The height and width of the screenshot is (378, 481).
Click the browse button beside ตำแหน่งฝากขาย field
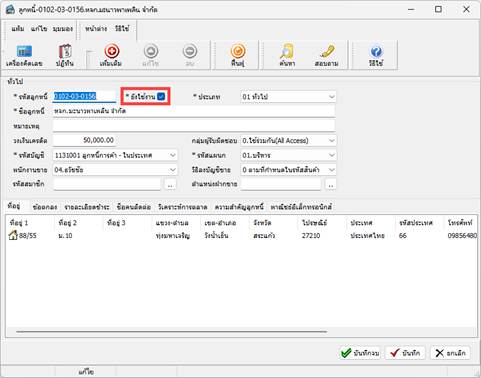(331, 184)
